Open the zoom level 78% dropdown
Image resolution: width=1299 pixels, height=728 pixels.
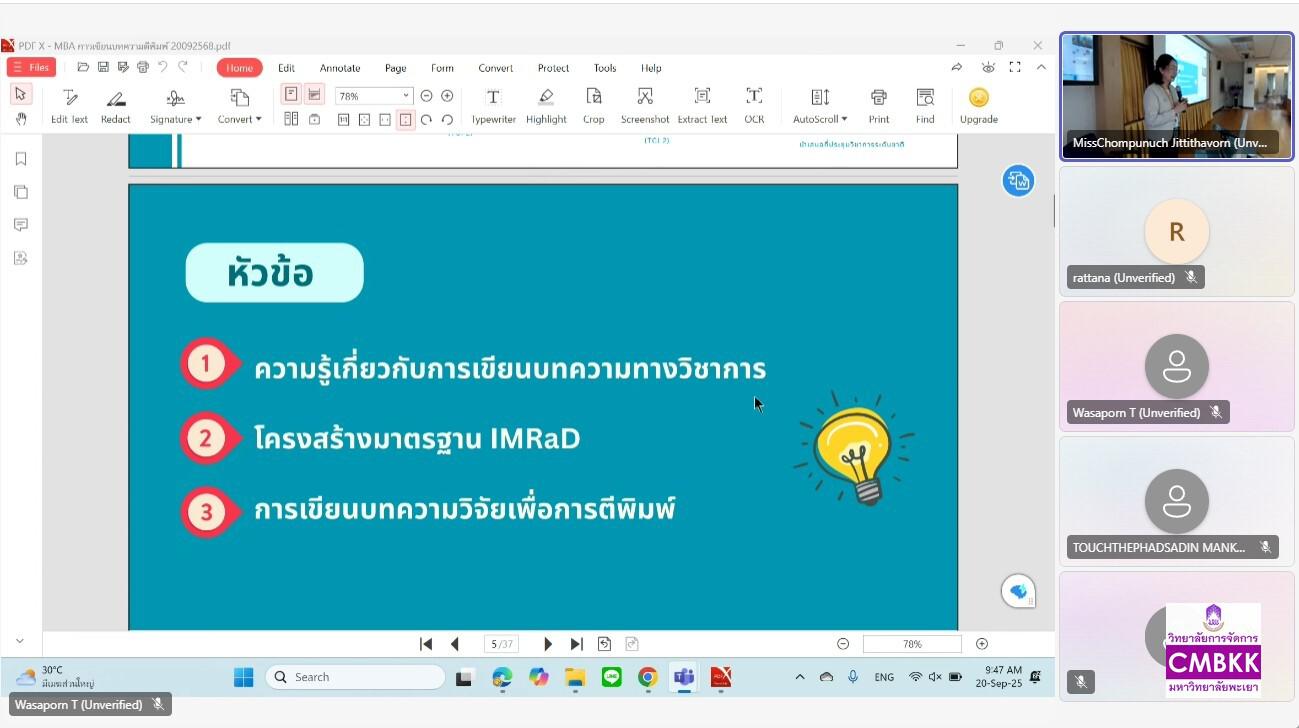pos(405,96)
